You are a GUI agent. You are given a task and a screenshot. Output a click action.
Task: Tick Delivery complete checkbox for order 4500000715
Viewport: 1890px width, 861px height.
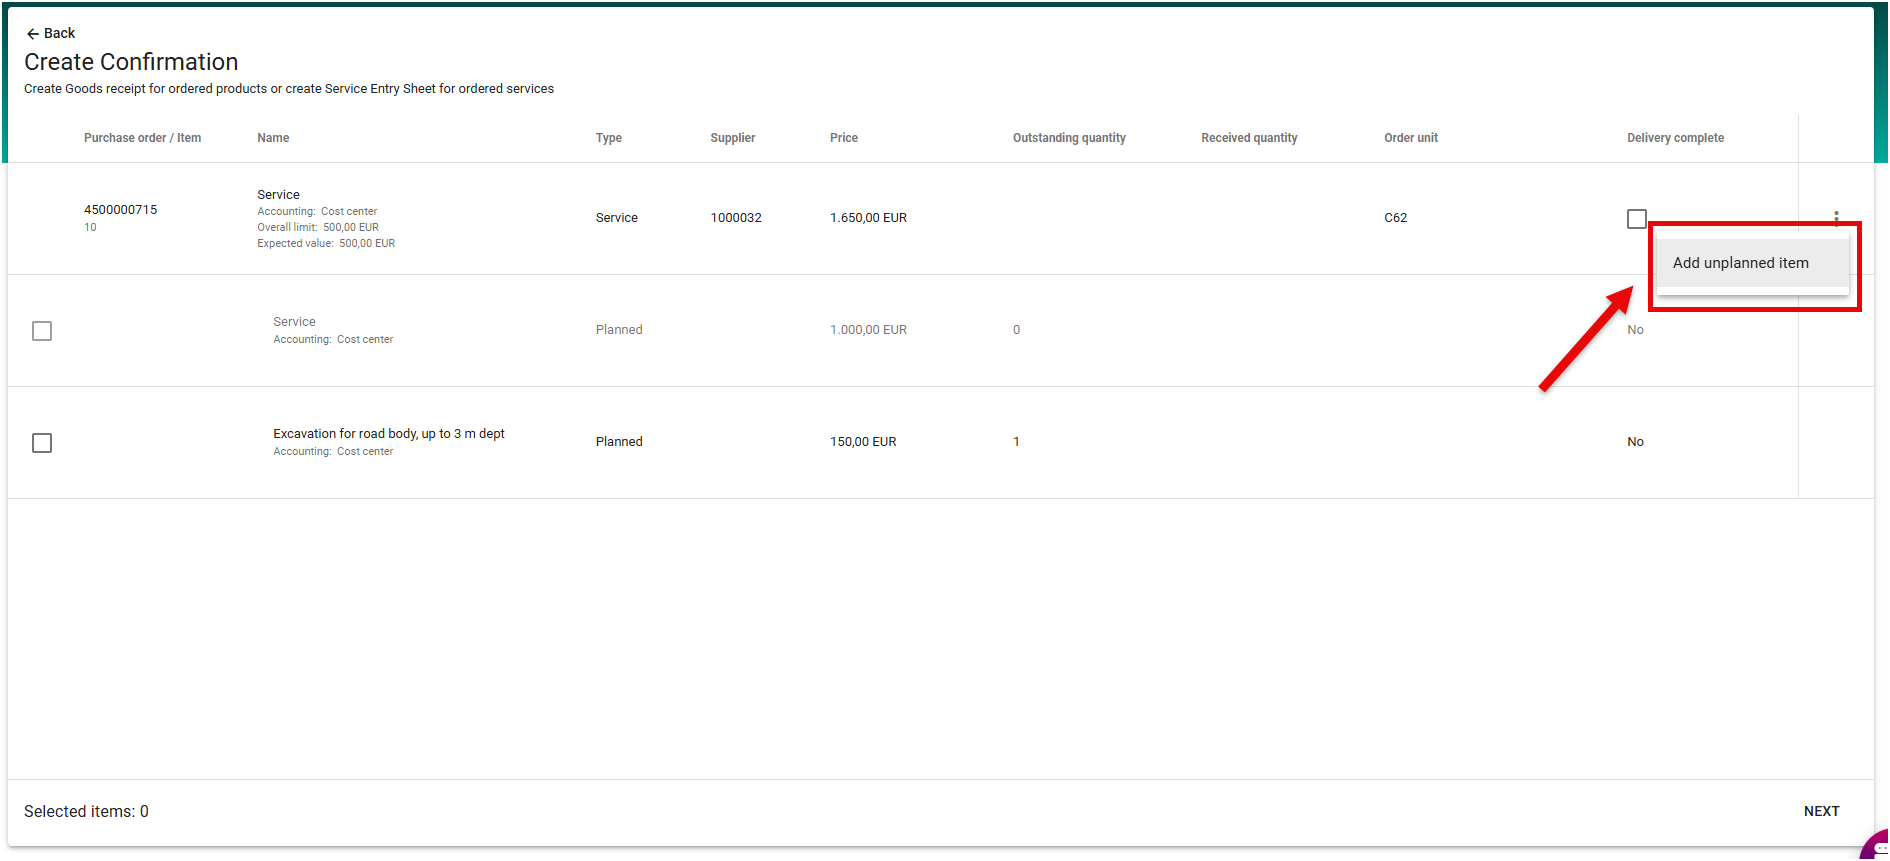pyautogui.click(x=1636, y=219)
